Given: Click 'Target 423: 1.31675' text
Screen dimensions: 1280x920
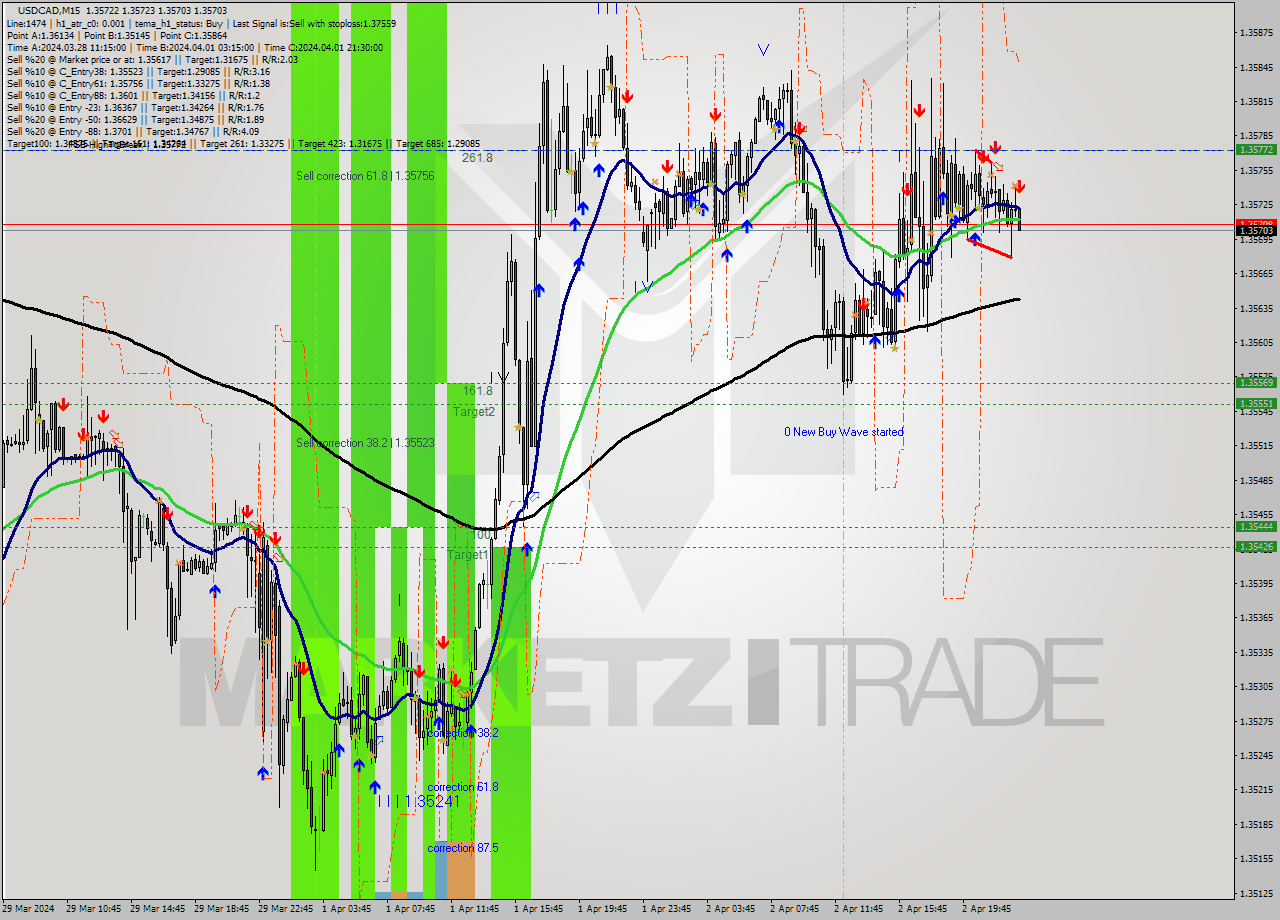Looking at the screenshot, I should [x=340, y=144].
